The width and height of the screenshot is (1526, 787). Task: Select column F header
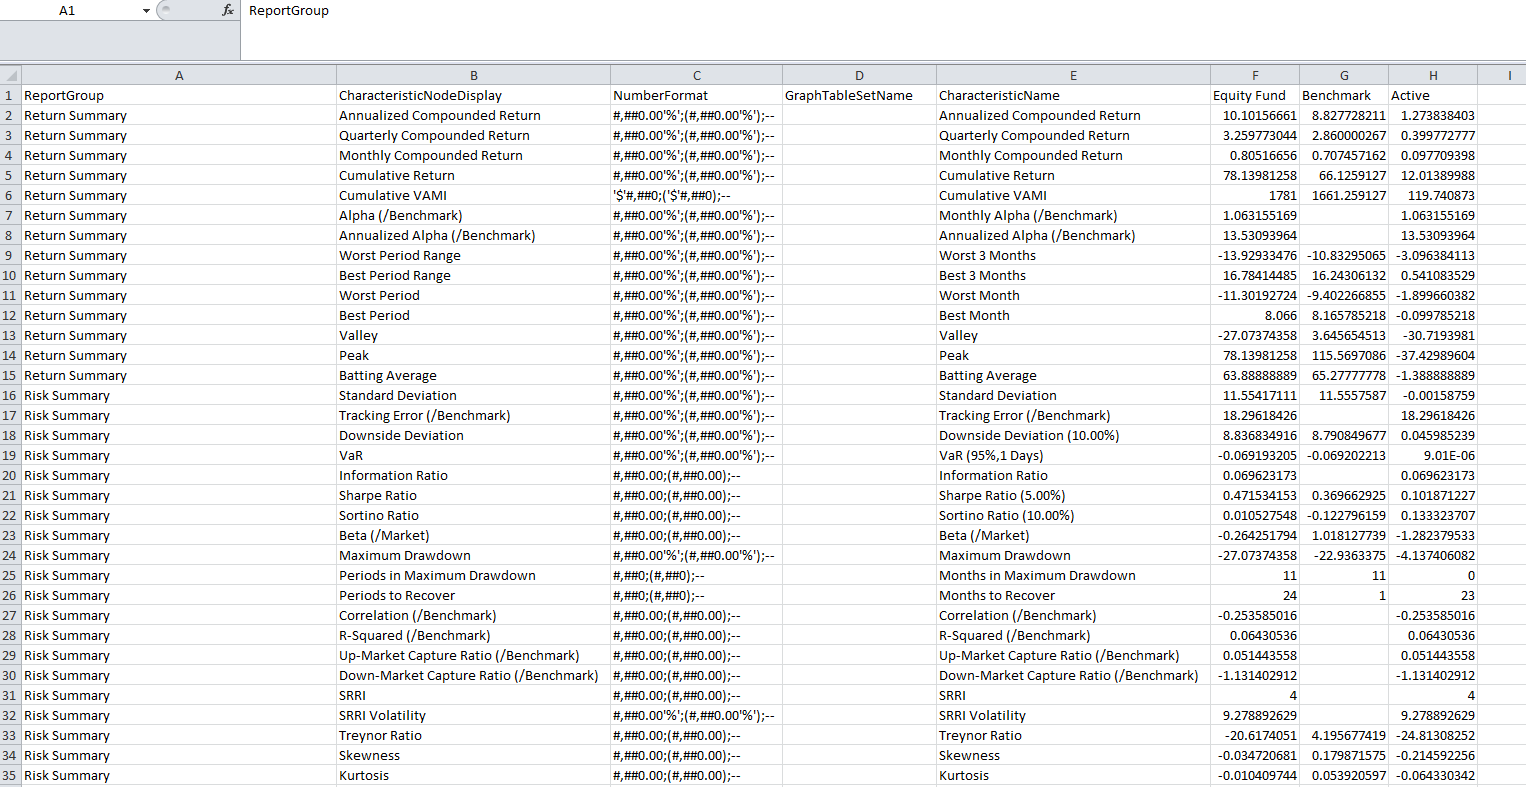(x=1254, y=76)
